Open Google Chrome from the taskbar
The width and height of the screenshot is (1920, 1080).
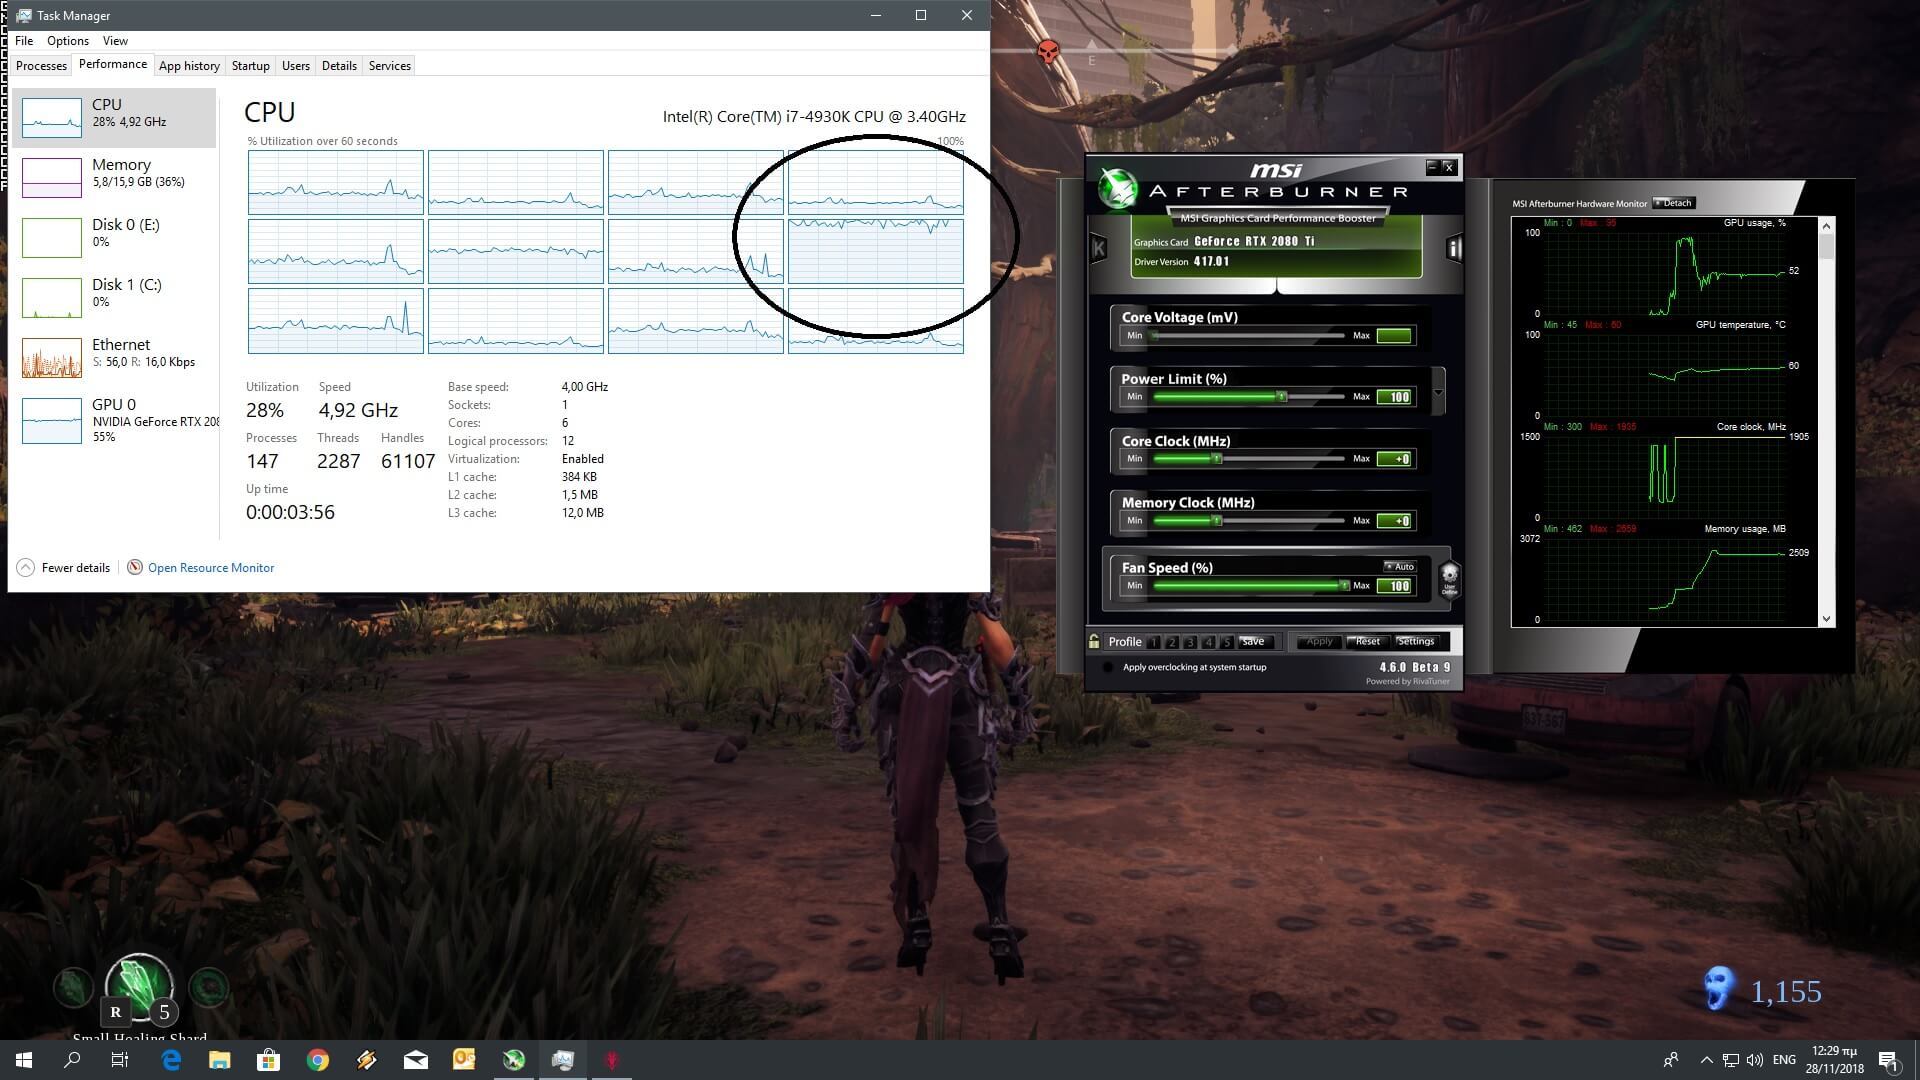318,1060
